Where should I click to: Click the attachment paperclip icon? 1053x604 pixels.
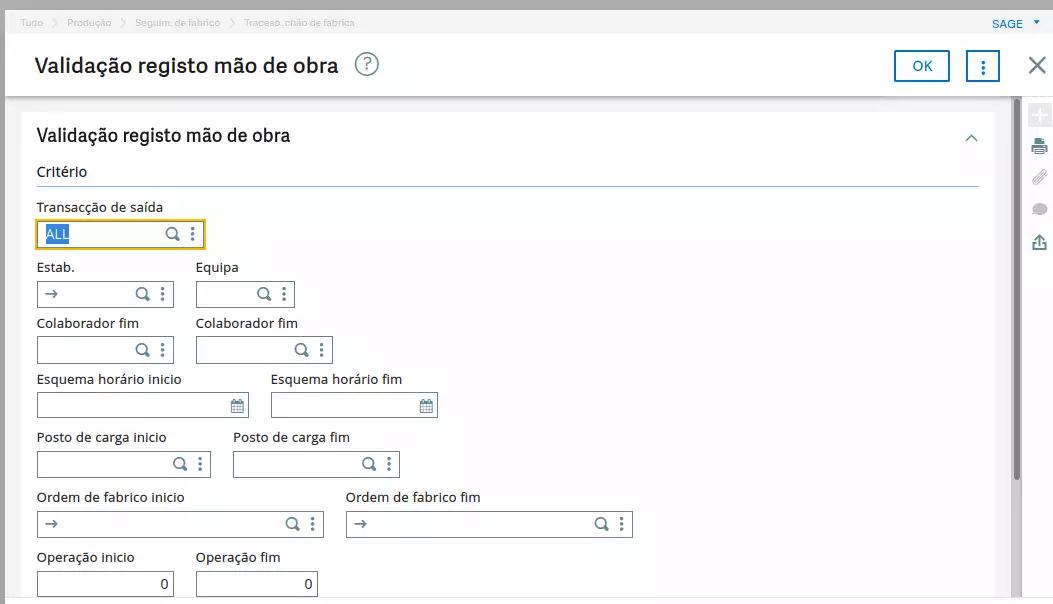(1039, 178)
